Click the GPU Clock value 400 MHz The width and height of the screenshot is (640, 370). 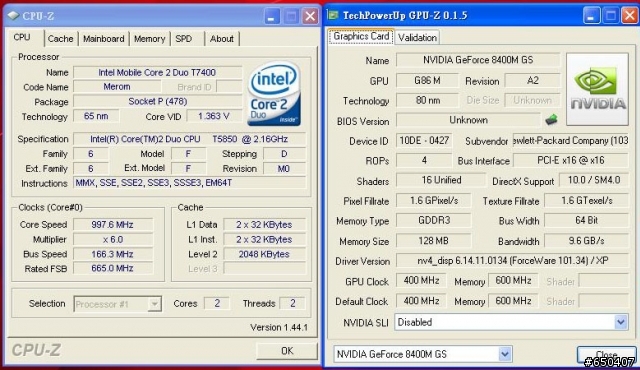coord(421,281)
